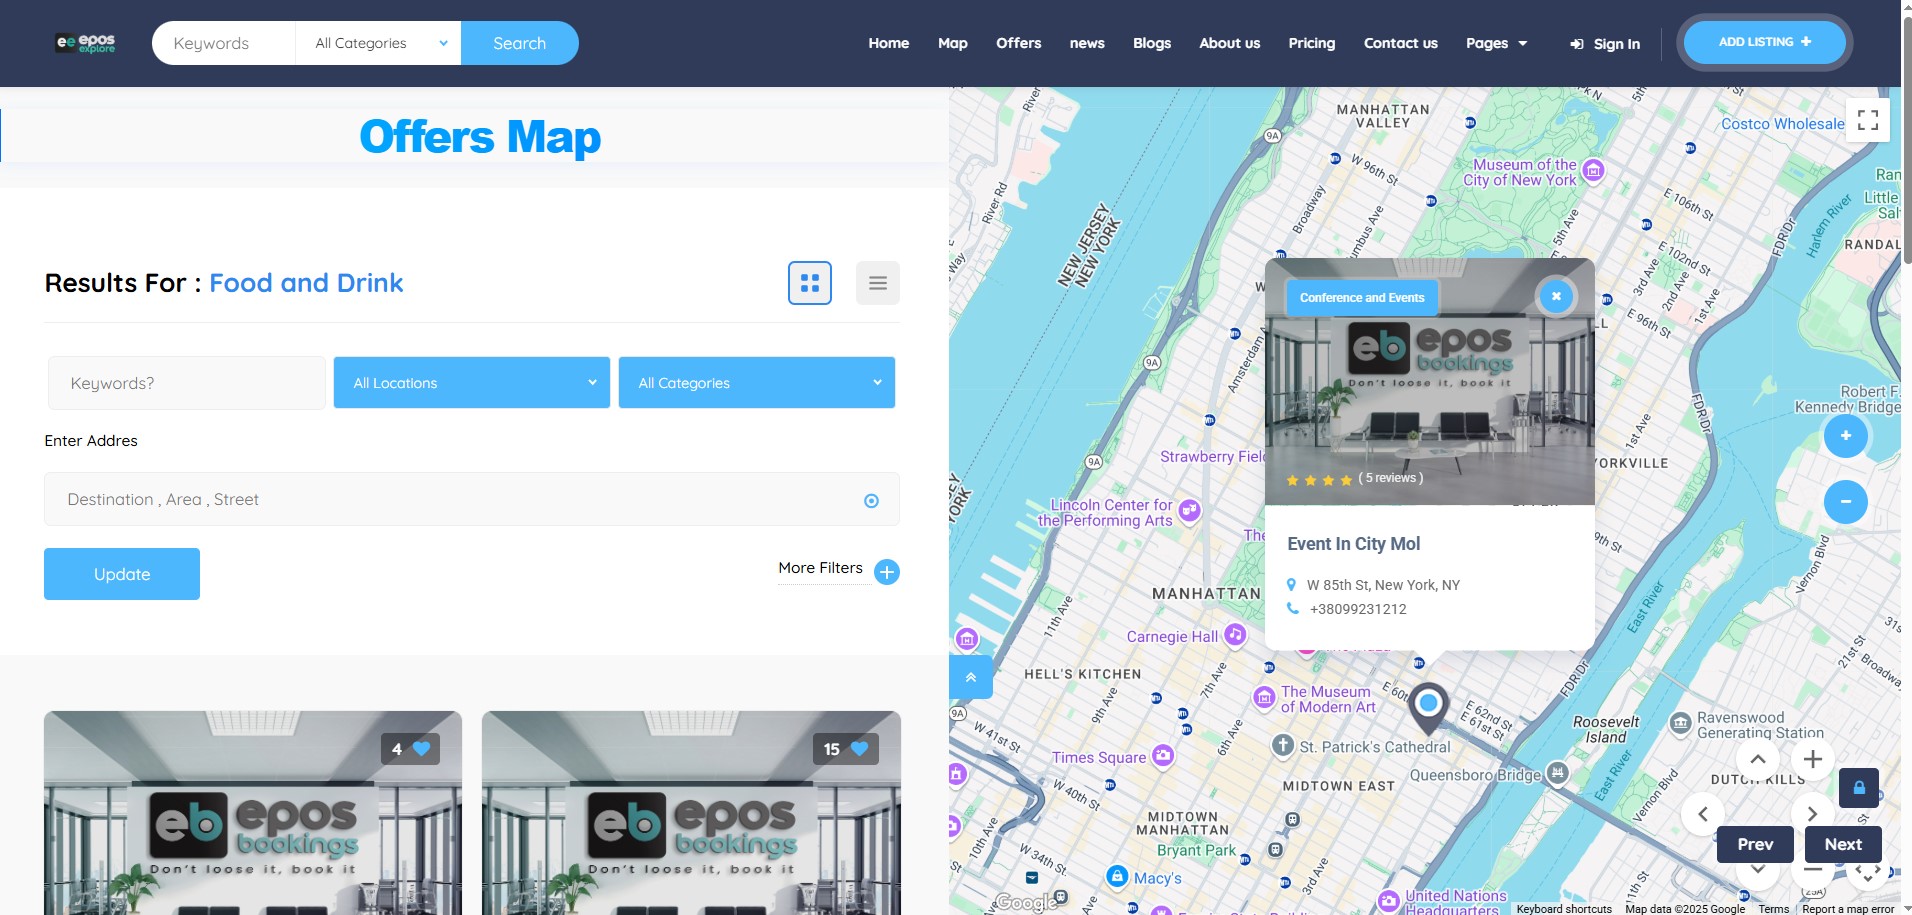This screenshot has height=915, width=1912.
Task: Go to Contact us page
Action: 1400,43
